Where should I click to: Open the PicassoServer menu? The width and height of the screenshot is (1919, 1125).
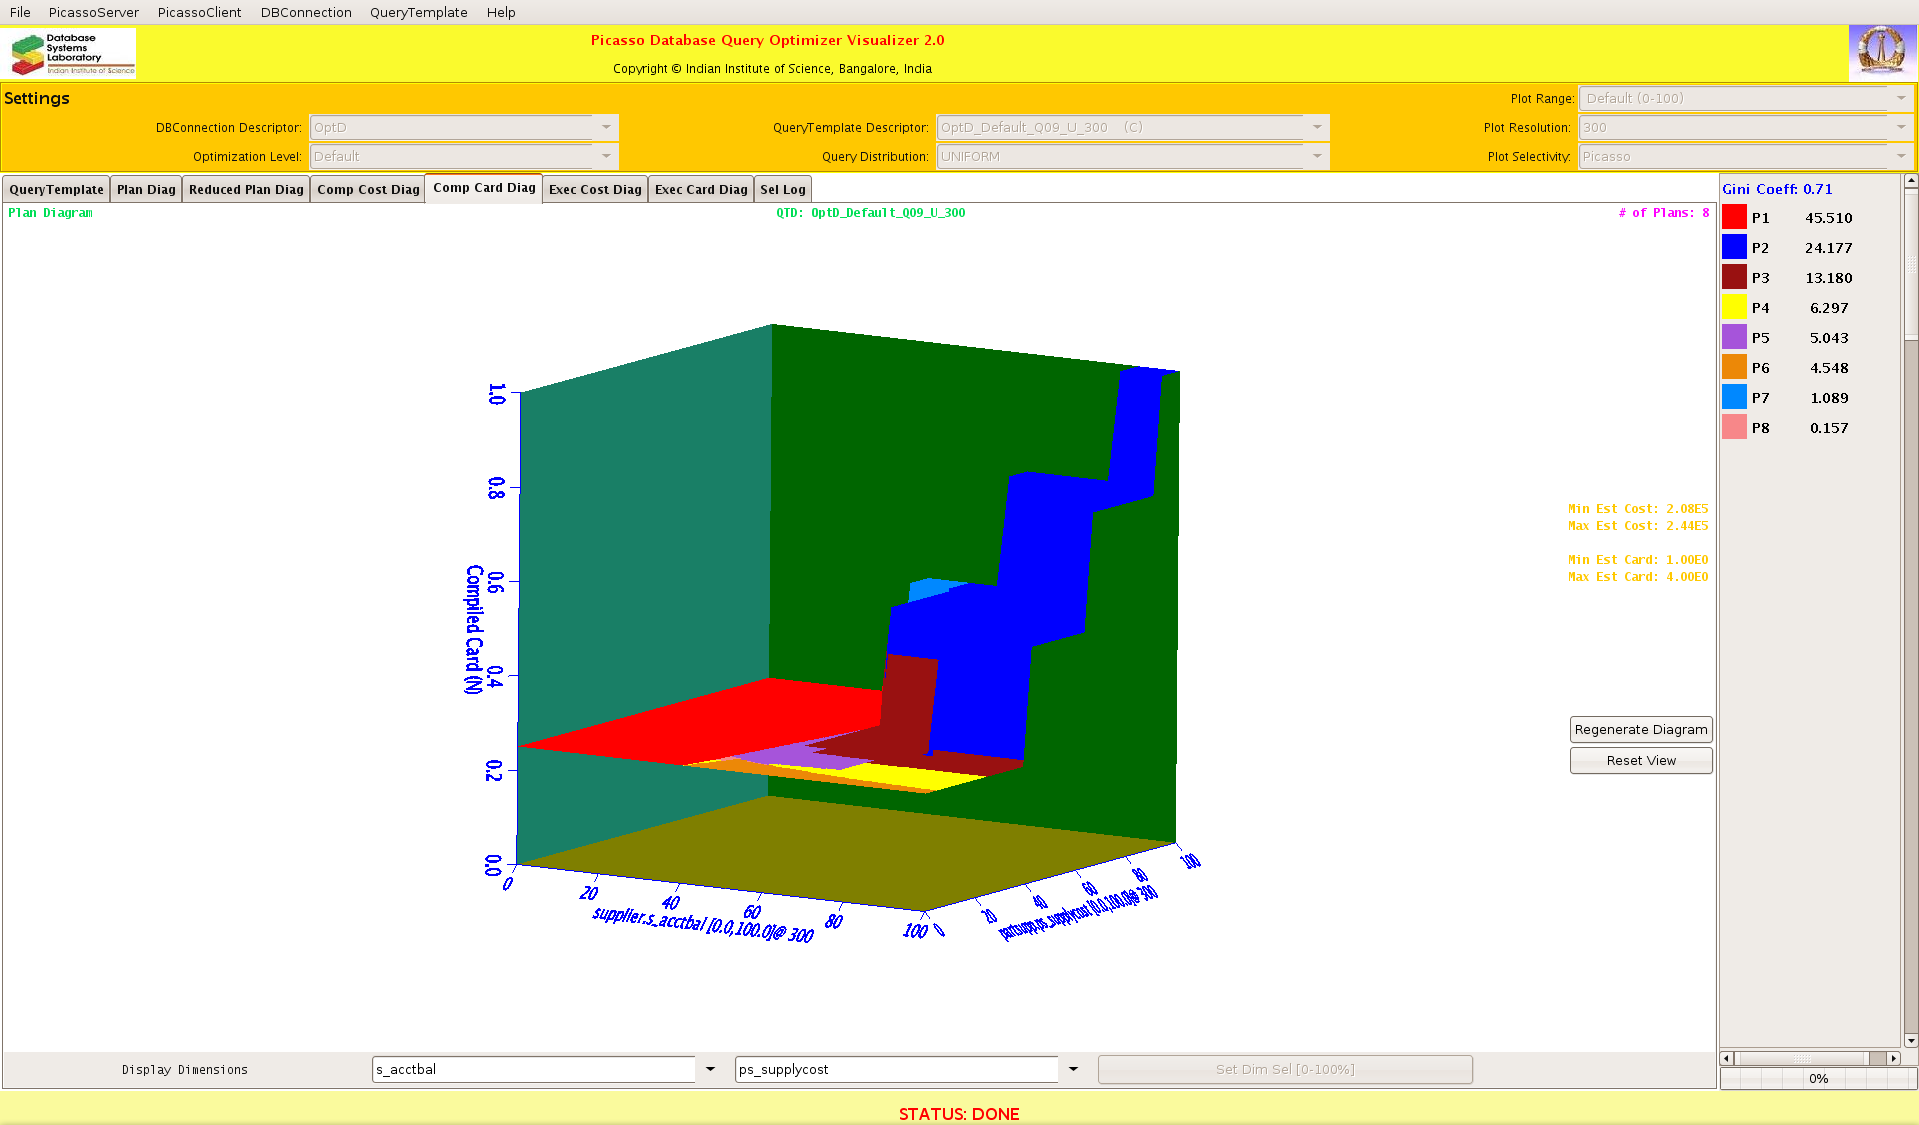(94, 12)
